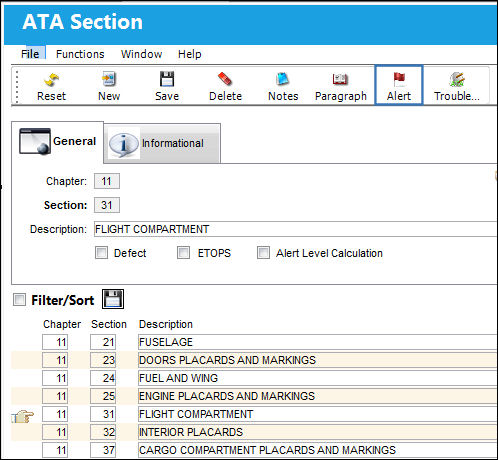Select the FUSELAGE row description
Screen dimensions: 498x460
coord(318,342)
